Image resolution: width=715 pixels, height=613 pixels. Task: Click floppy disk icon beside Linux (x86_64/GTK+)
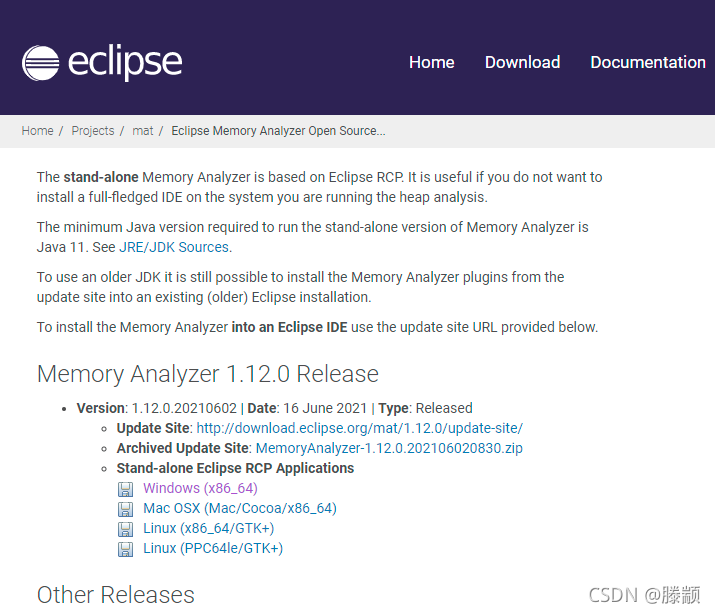click(x=125, y=529)
